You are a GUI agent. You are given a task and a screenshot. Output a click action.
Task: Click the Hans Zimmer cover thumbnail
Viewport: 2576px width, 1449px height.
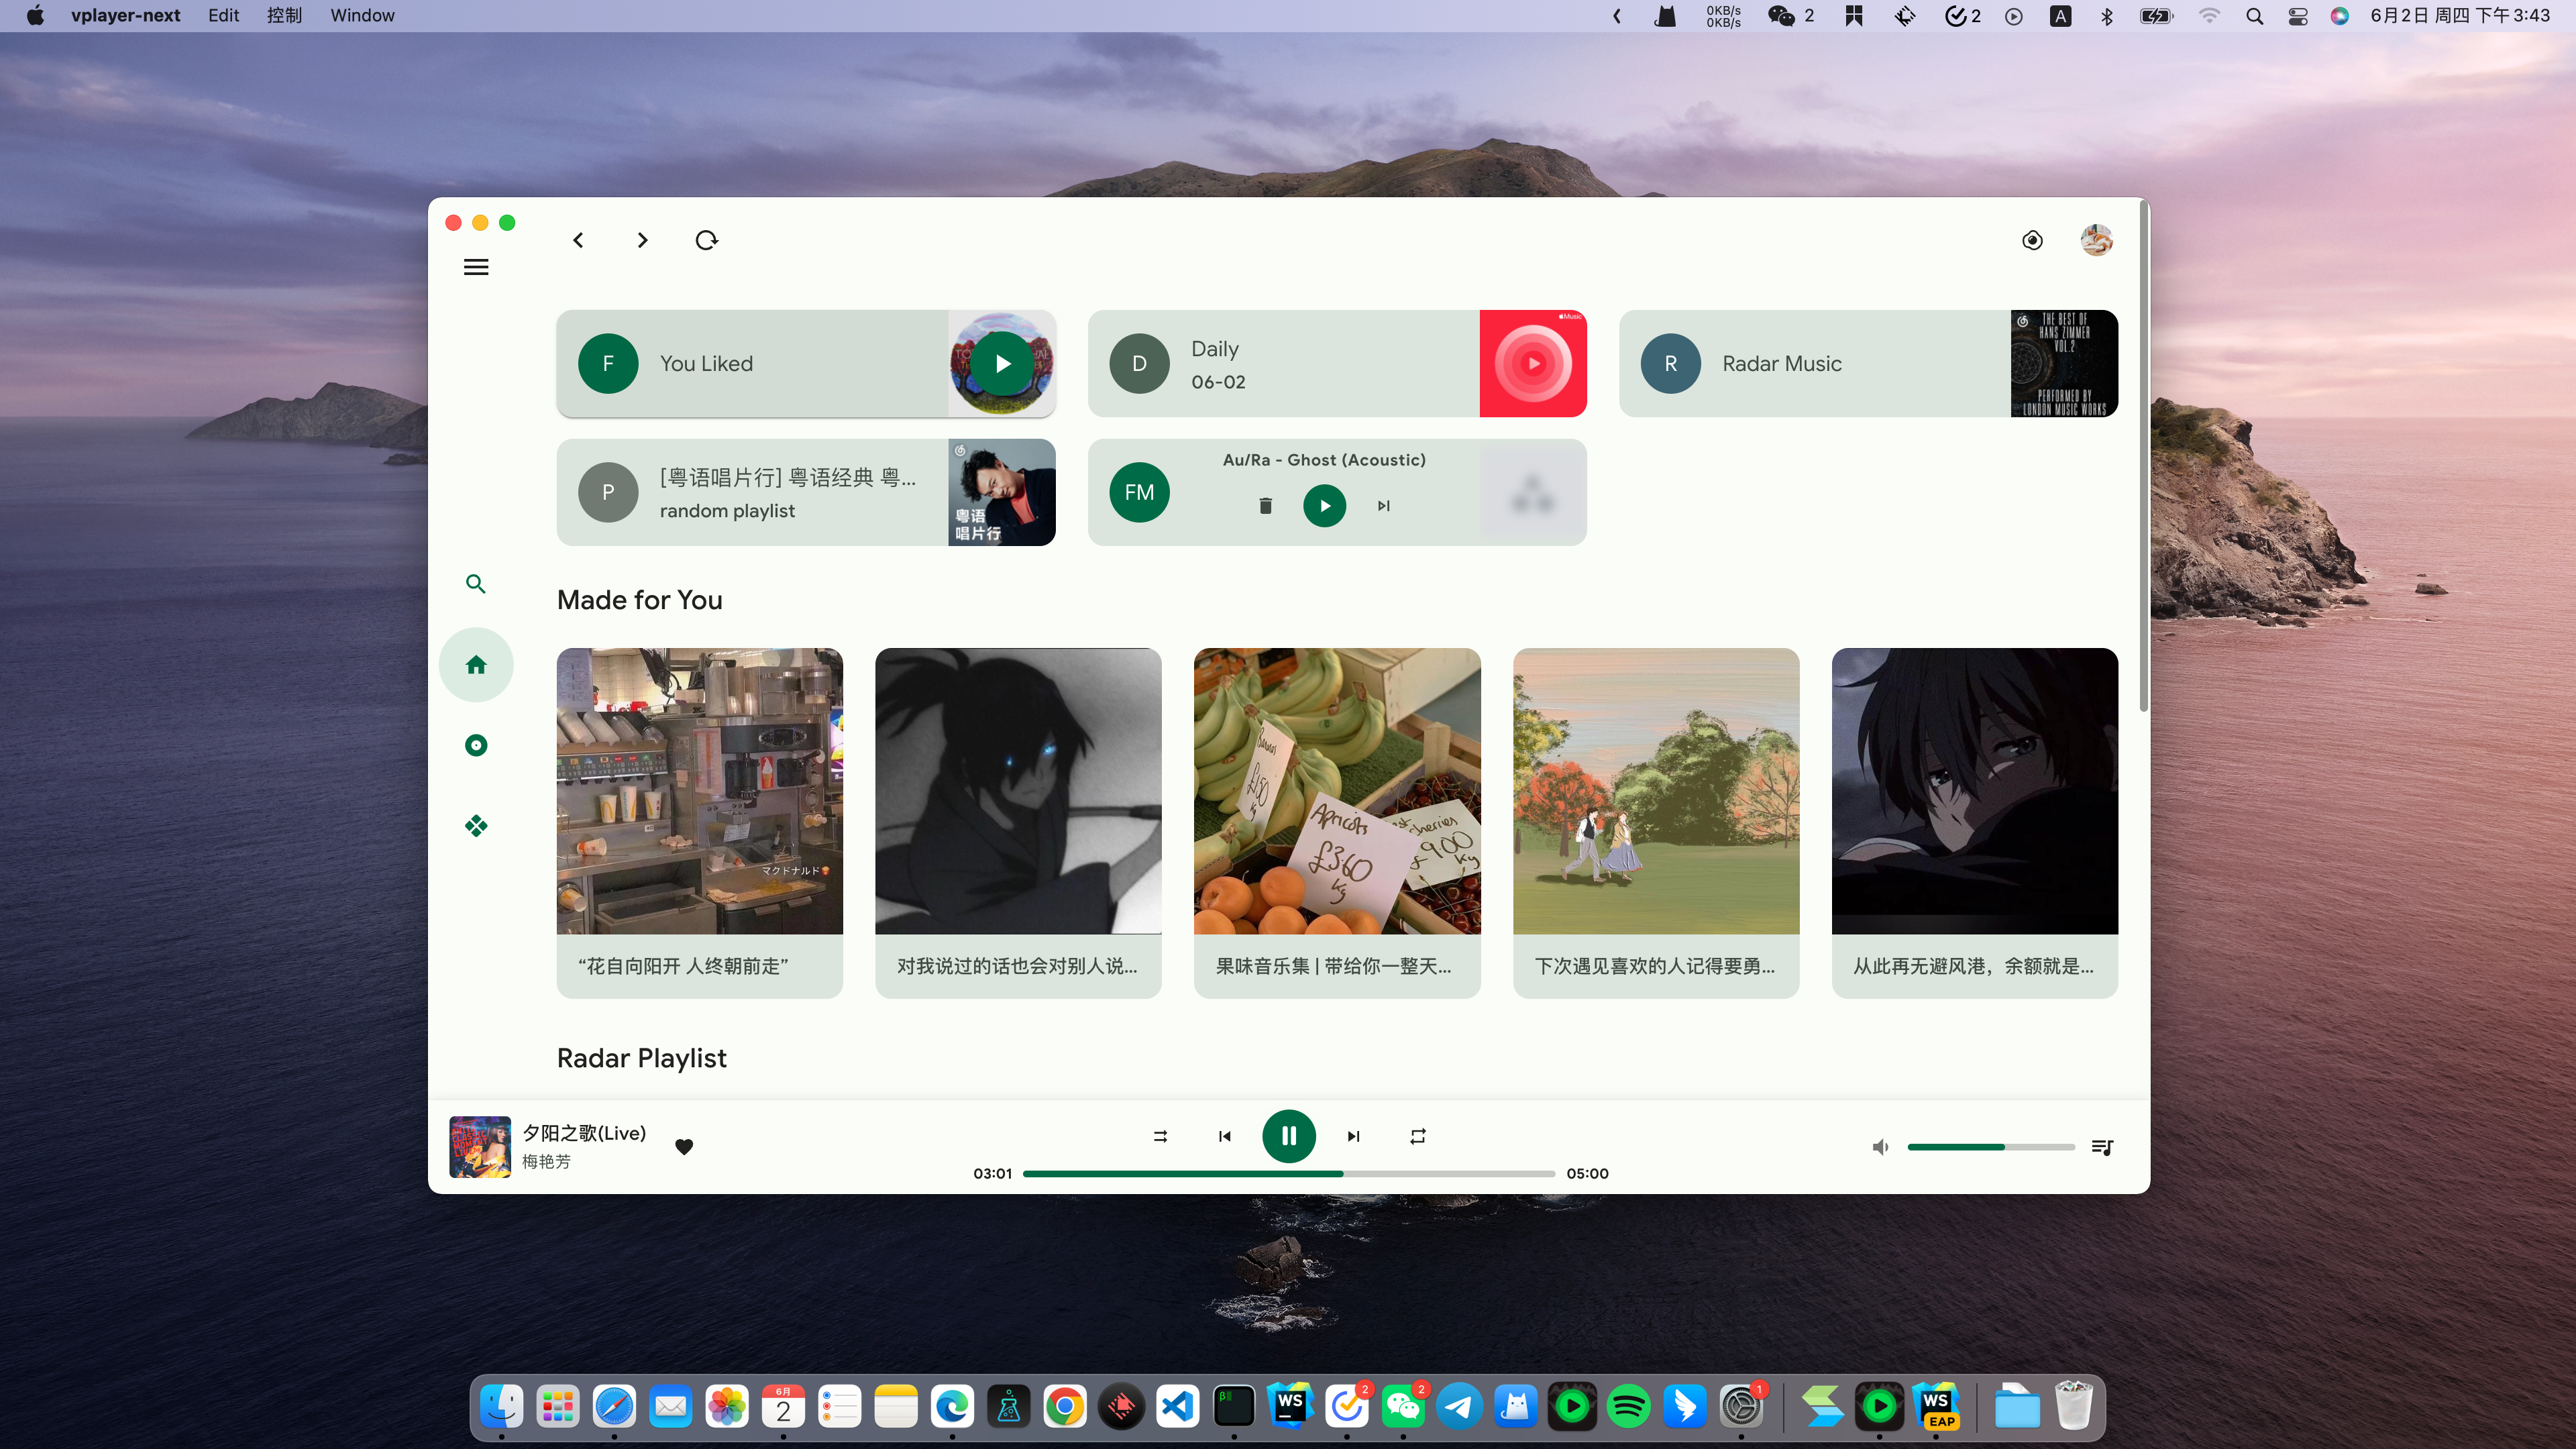[2064, 364]
